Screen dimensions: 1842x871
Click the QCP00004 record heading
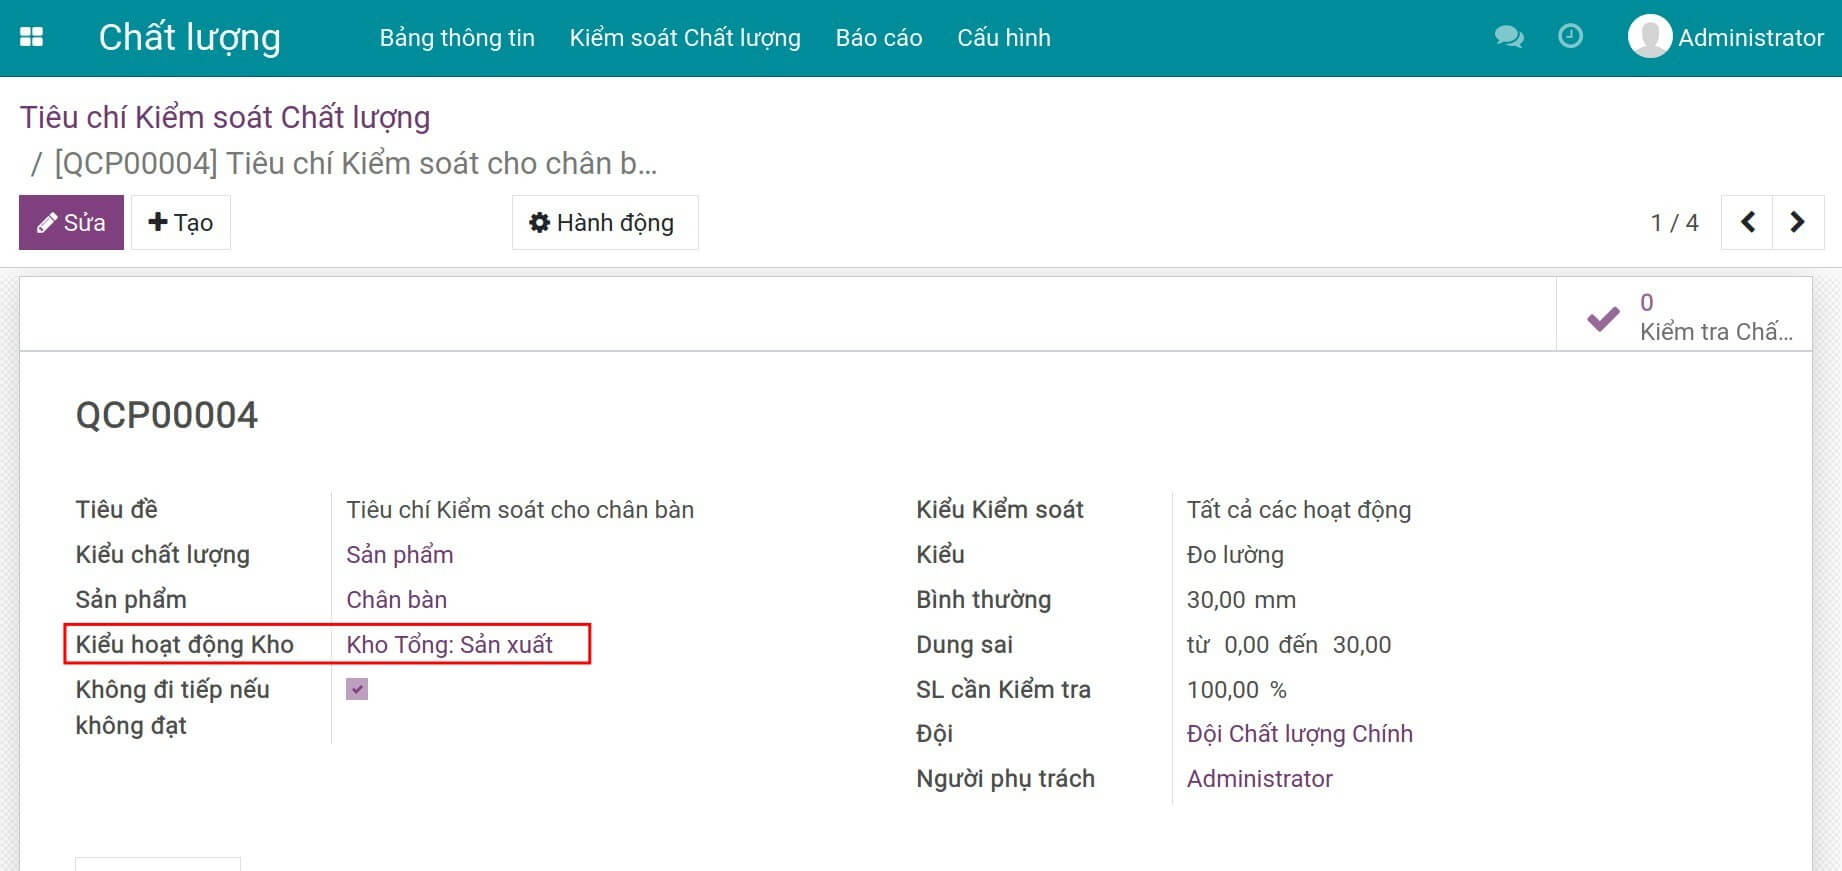click(x=167, y=415)
